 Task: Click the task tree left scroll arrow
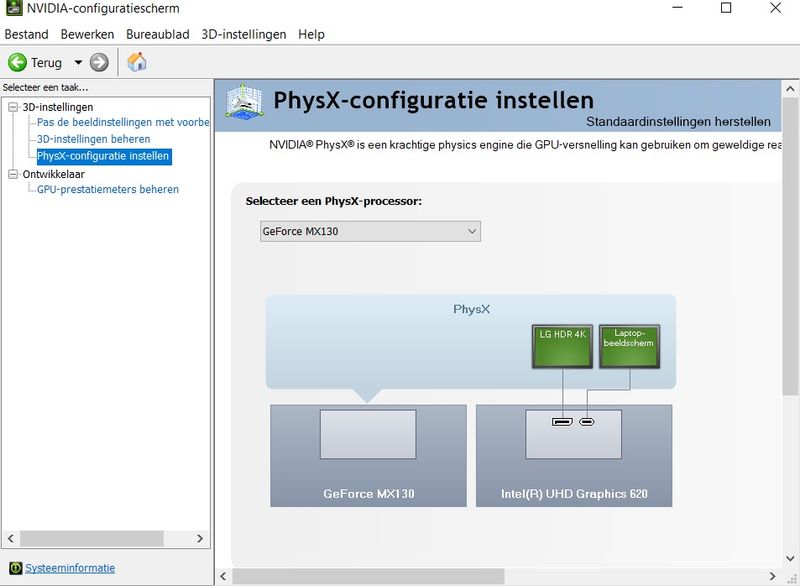click(x=11, y=539)
